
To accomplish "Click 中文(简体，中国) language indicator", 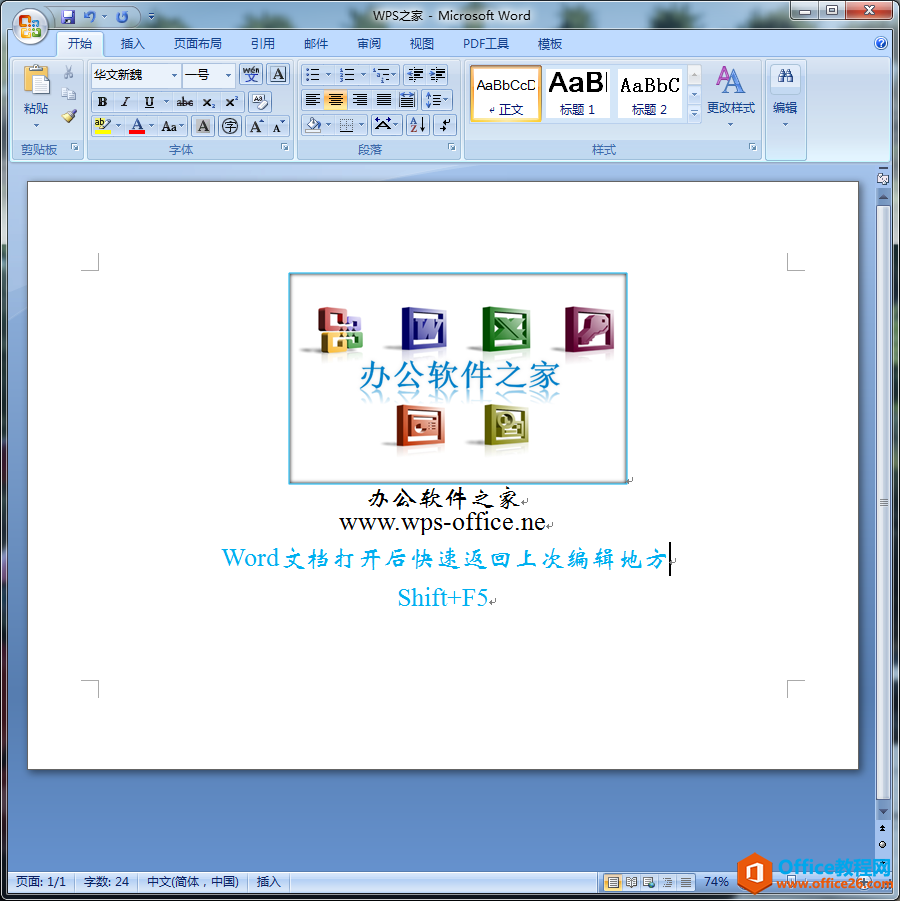I will click(x=193, y=881).
